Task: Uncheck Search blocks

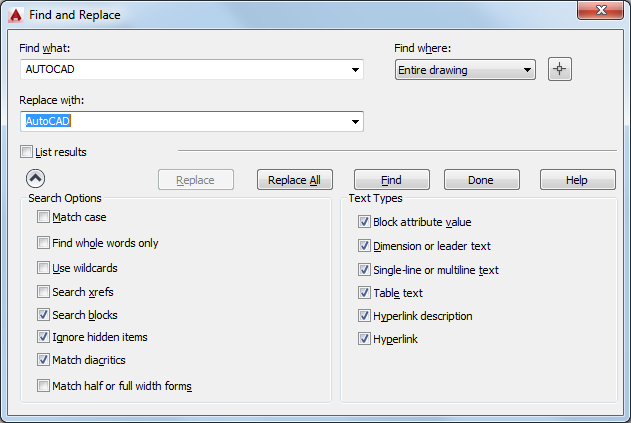Action: (43, 315)
